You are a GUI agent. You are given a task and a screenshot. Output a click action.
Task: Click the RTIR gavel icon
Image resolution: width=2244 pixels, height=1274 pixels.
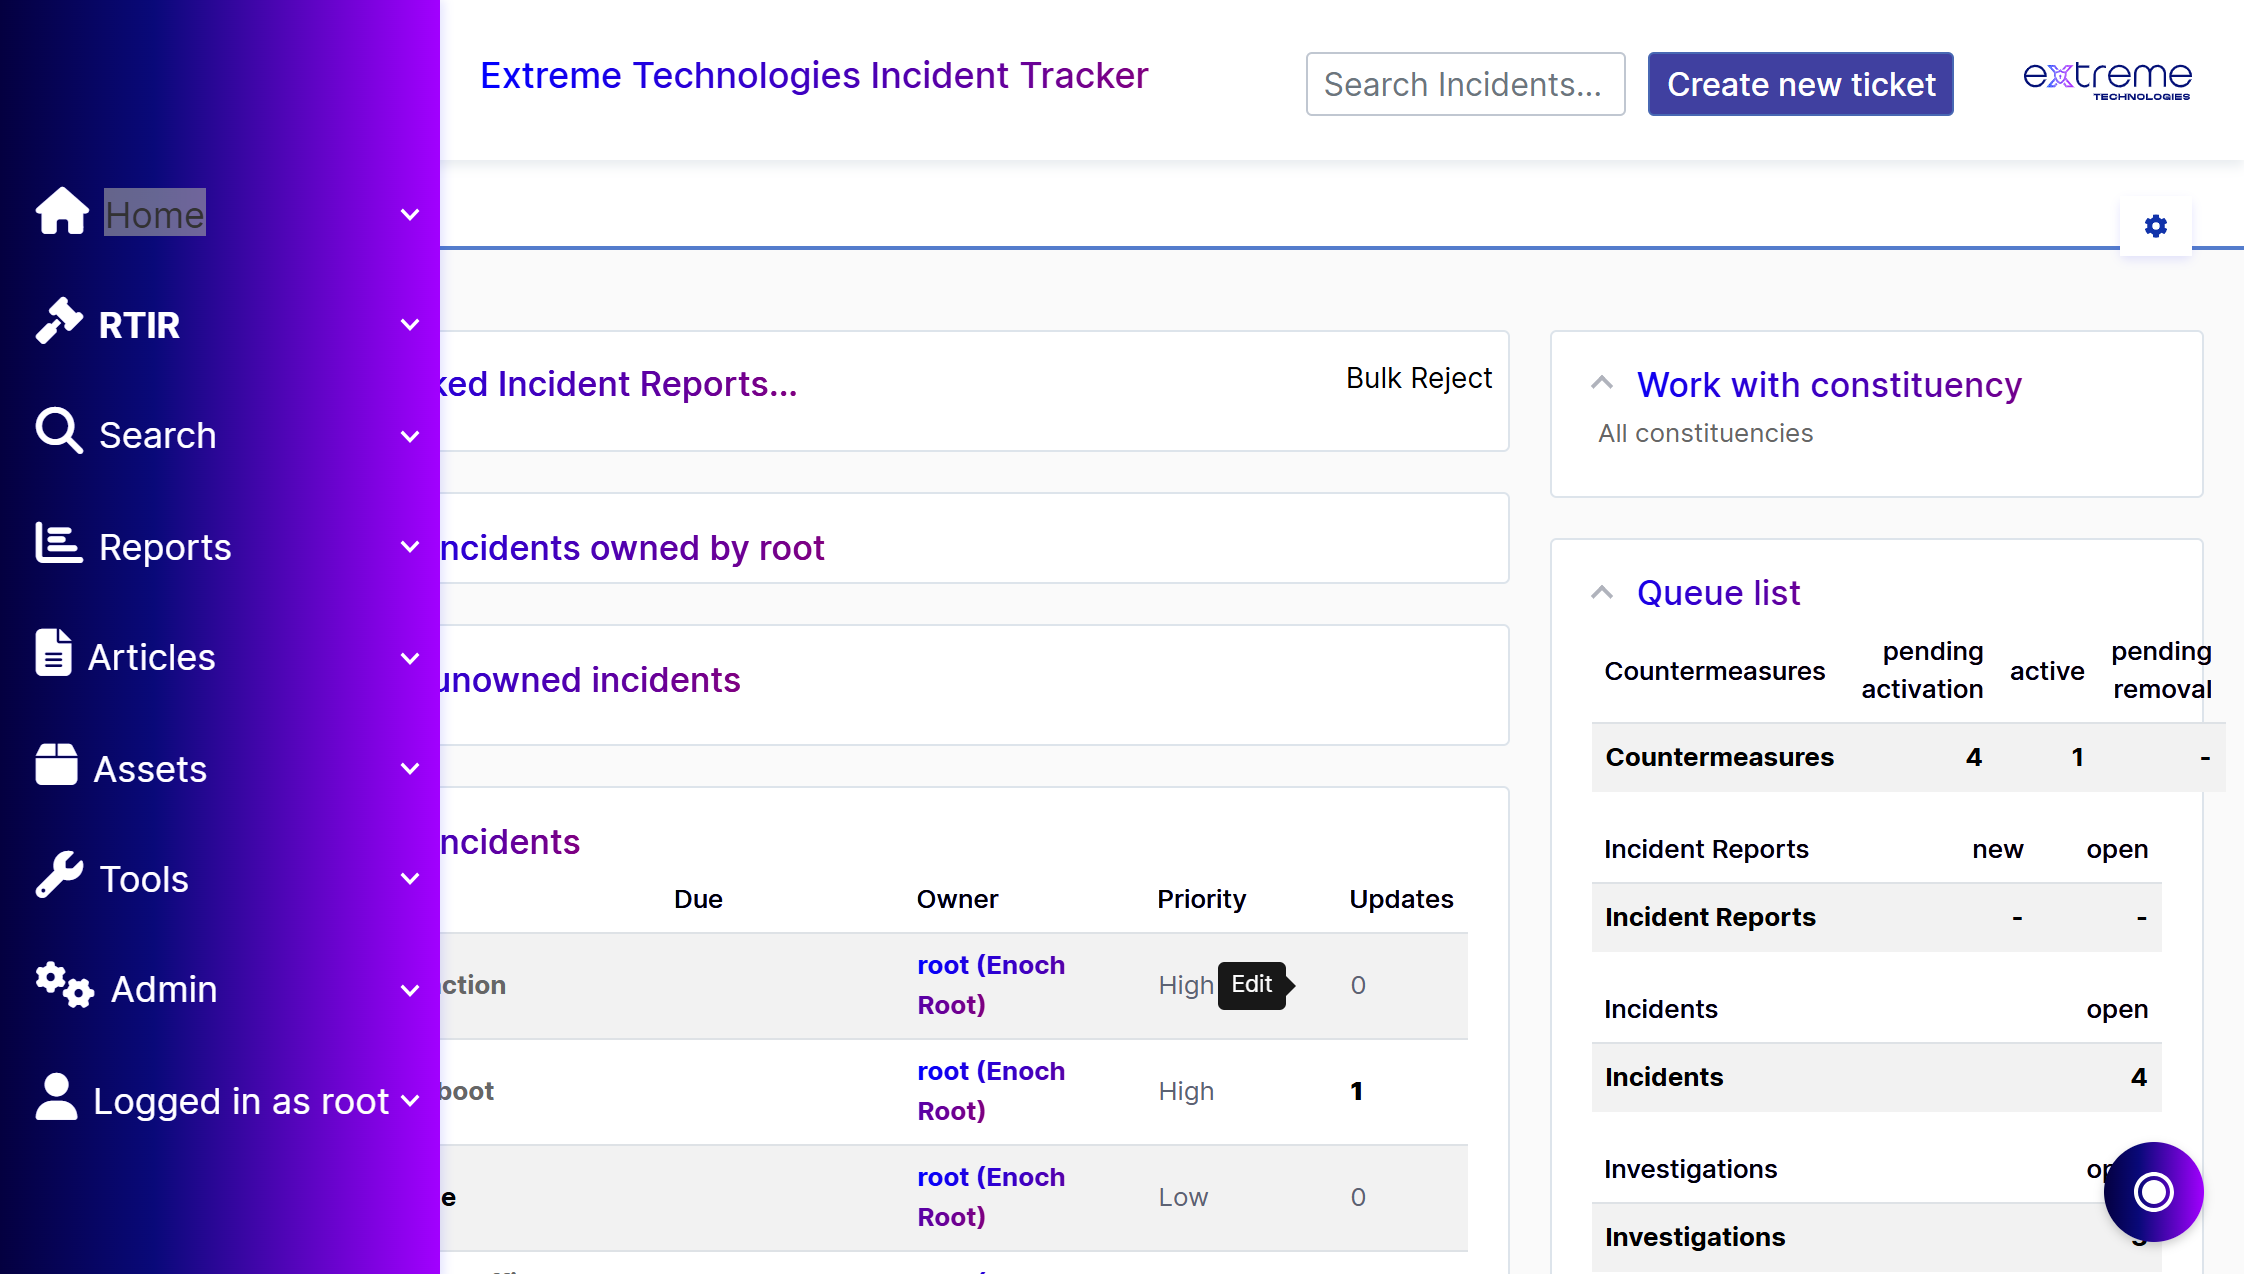[x=59, y=322]
